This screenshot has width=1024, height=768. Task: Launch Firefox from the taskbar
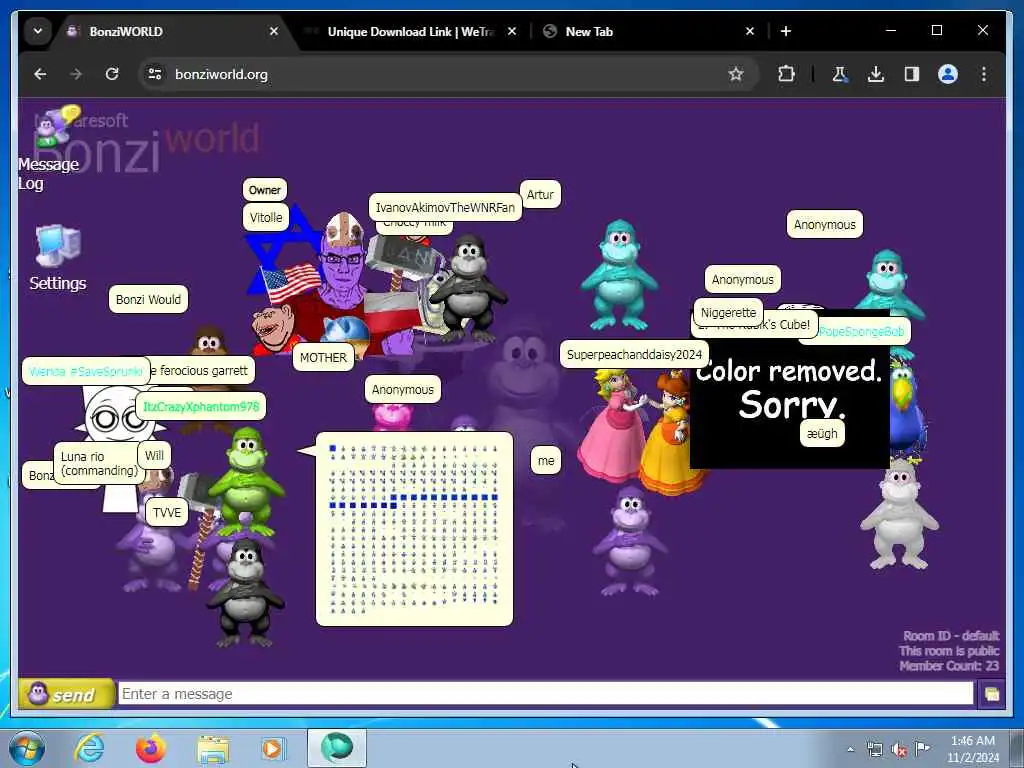pyautogui.click(x=151, y=748)
